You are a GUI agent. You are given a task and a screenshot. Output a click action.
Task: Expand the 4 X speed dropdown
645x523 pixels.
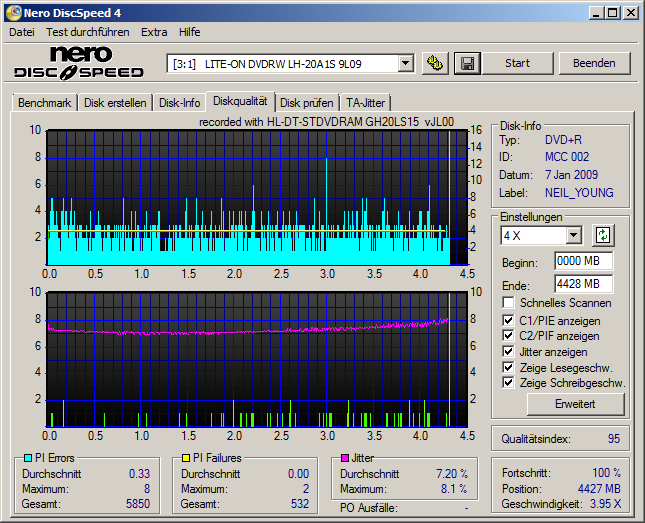point(573,236)
